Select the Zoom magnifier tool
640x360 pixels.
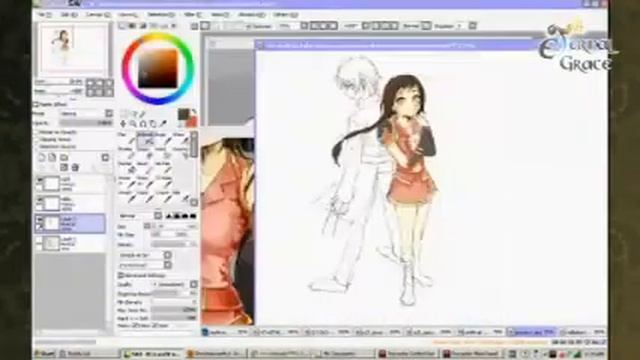click(133, 123)
